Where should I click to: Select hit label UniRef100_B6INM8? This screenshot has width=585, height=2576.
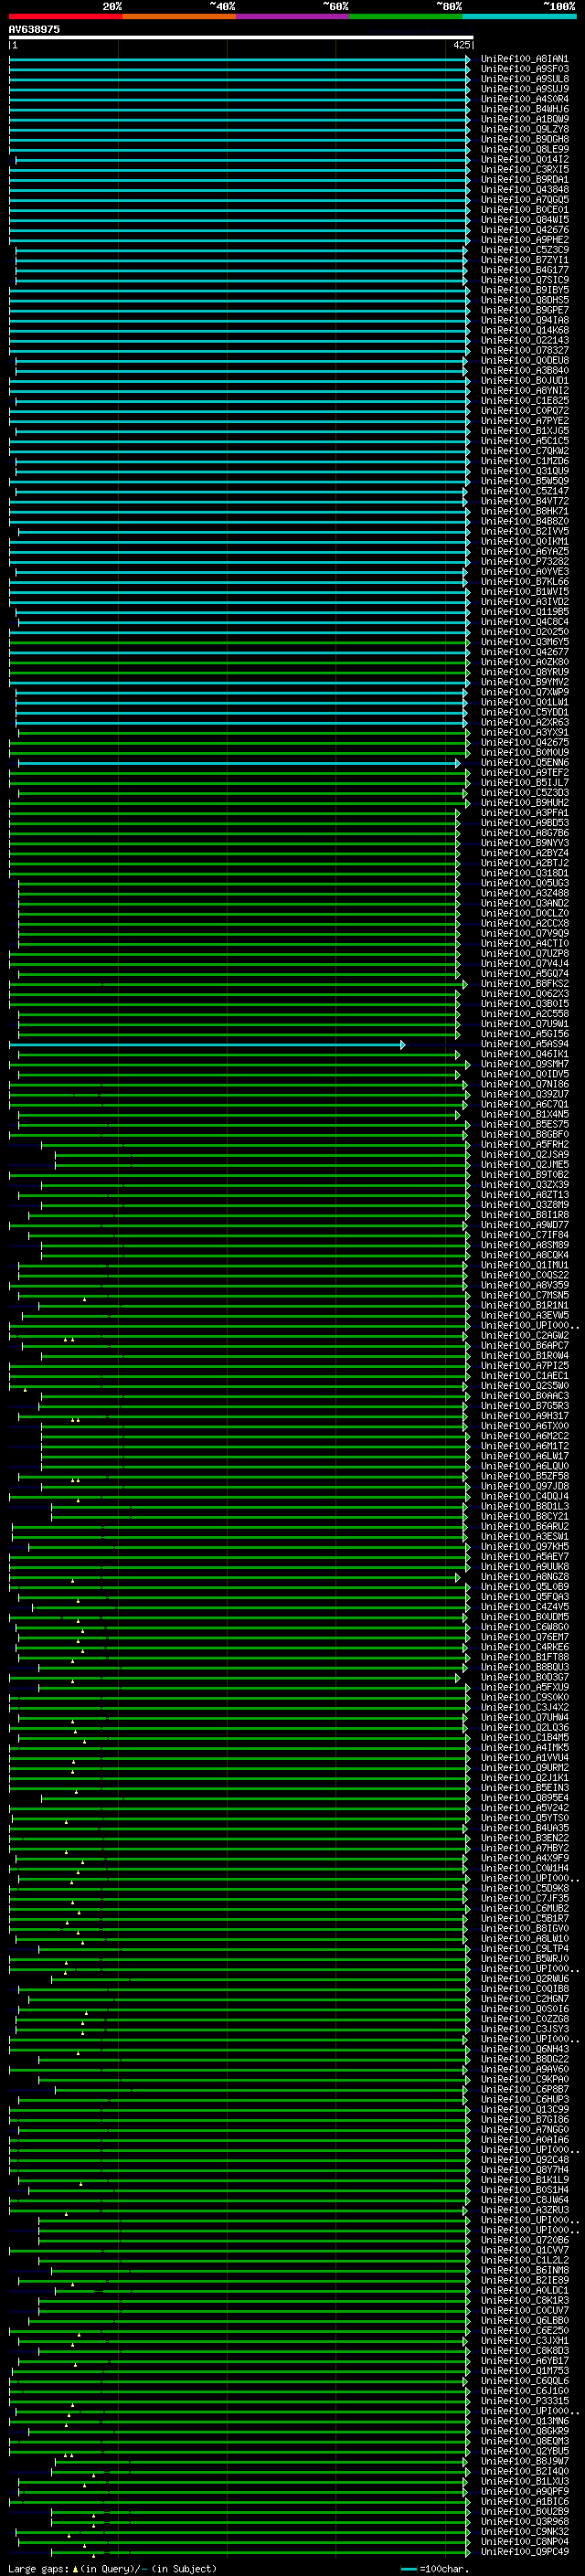pyautogui.click(x=524, y=2270)
